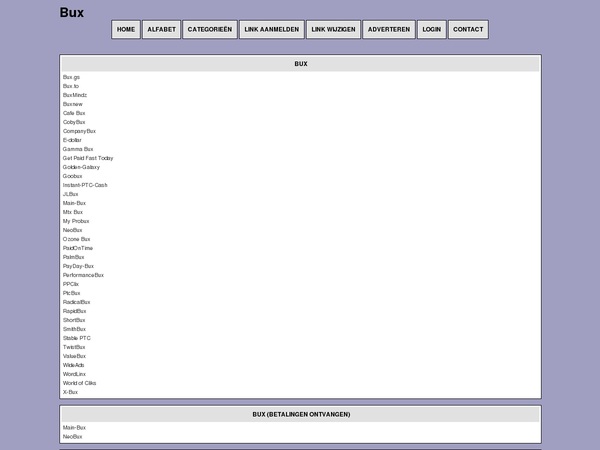
Task: Go to the HOME page
Action: point(126,29)
